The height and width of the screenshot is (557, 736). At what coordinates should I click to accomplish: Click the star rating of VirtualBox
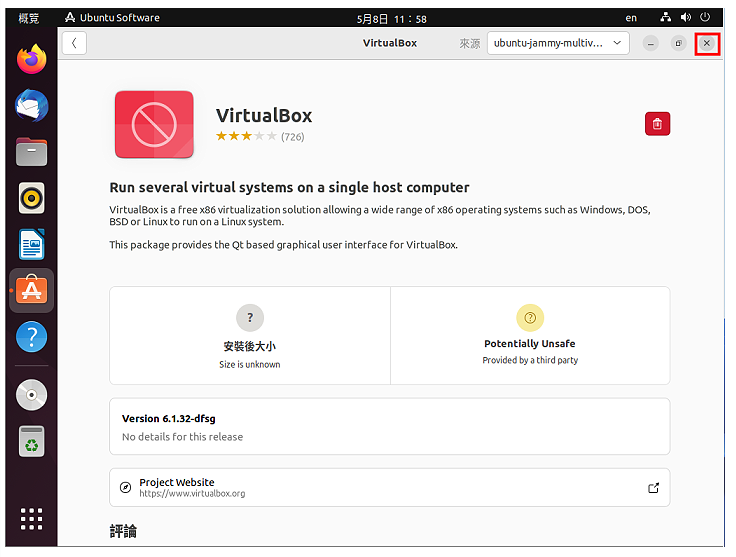click(246, 137)
